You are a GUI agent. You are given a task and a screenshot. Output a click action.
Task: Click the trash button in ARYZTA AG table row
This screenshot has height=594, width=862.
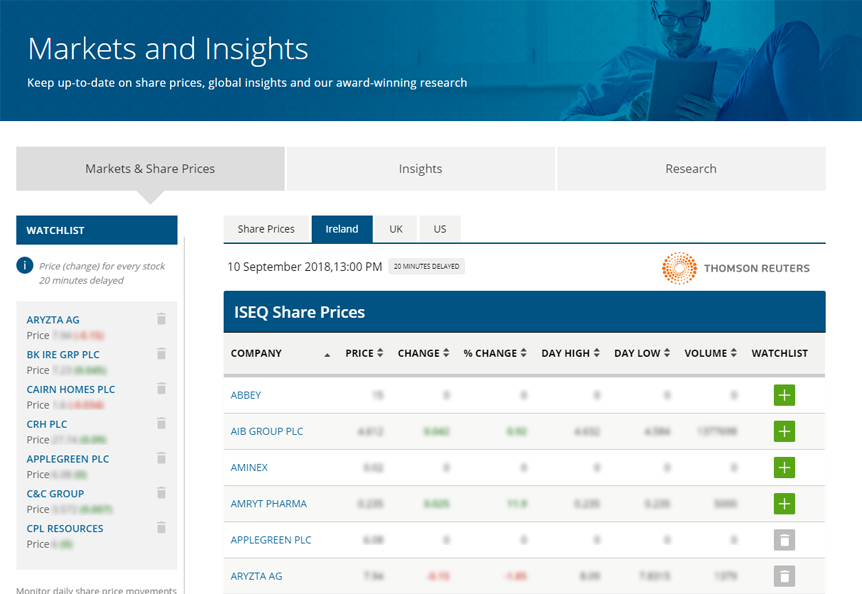[x=784, y=576]
